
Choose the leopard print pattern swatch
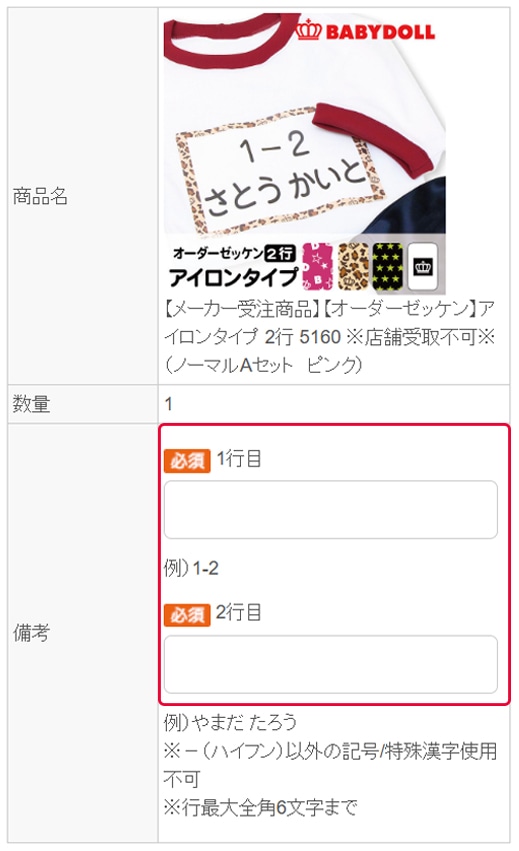[x=353, y=266]
